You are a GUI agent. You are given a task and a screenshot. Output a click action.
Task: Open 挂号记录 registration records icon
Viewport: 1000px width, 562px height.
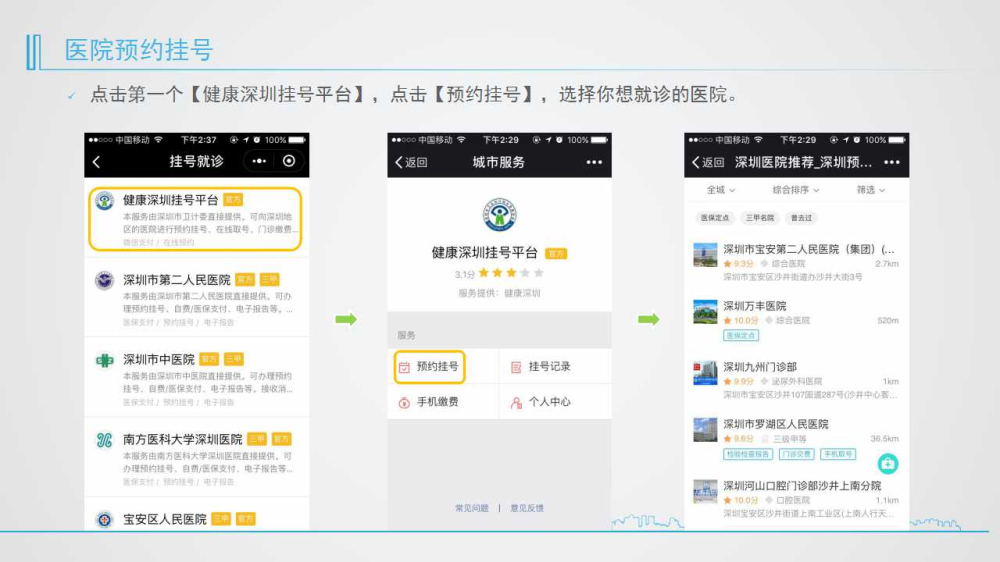516,367
